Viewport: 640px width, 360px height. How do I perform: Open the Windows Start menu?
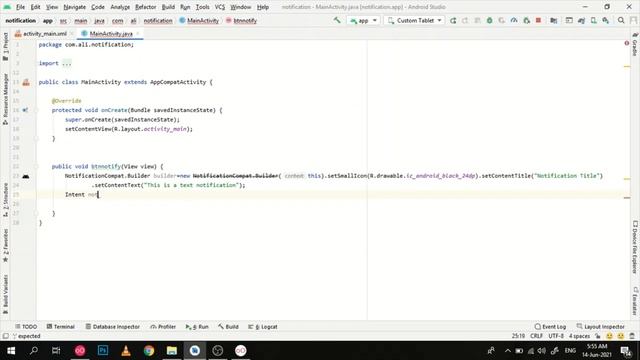pyautogui.click(x=11, y=350)
